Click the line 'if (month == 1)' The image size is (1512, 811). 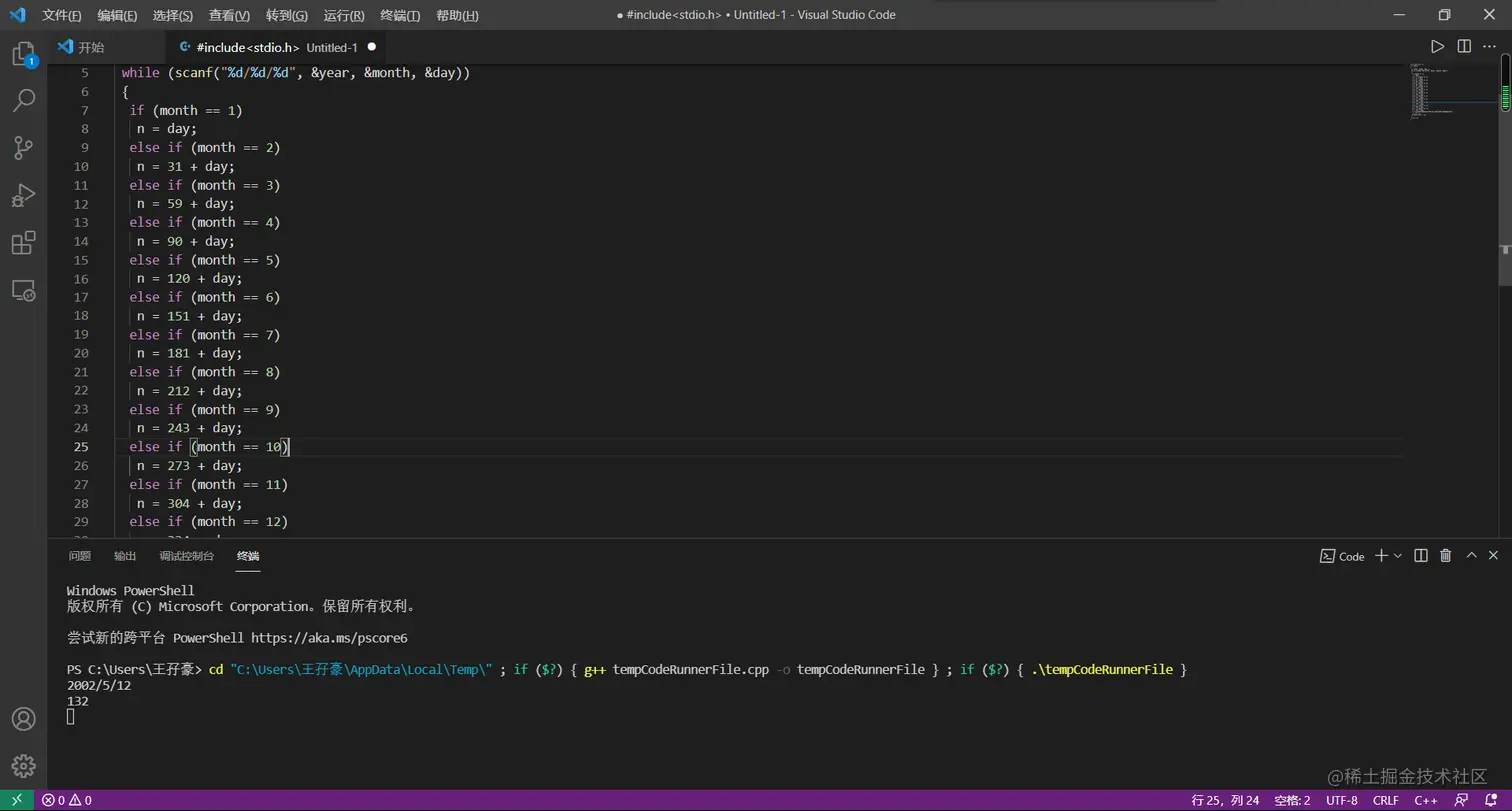click(x=186, y=110)
